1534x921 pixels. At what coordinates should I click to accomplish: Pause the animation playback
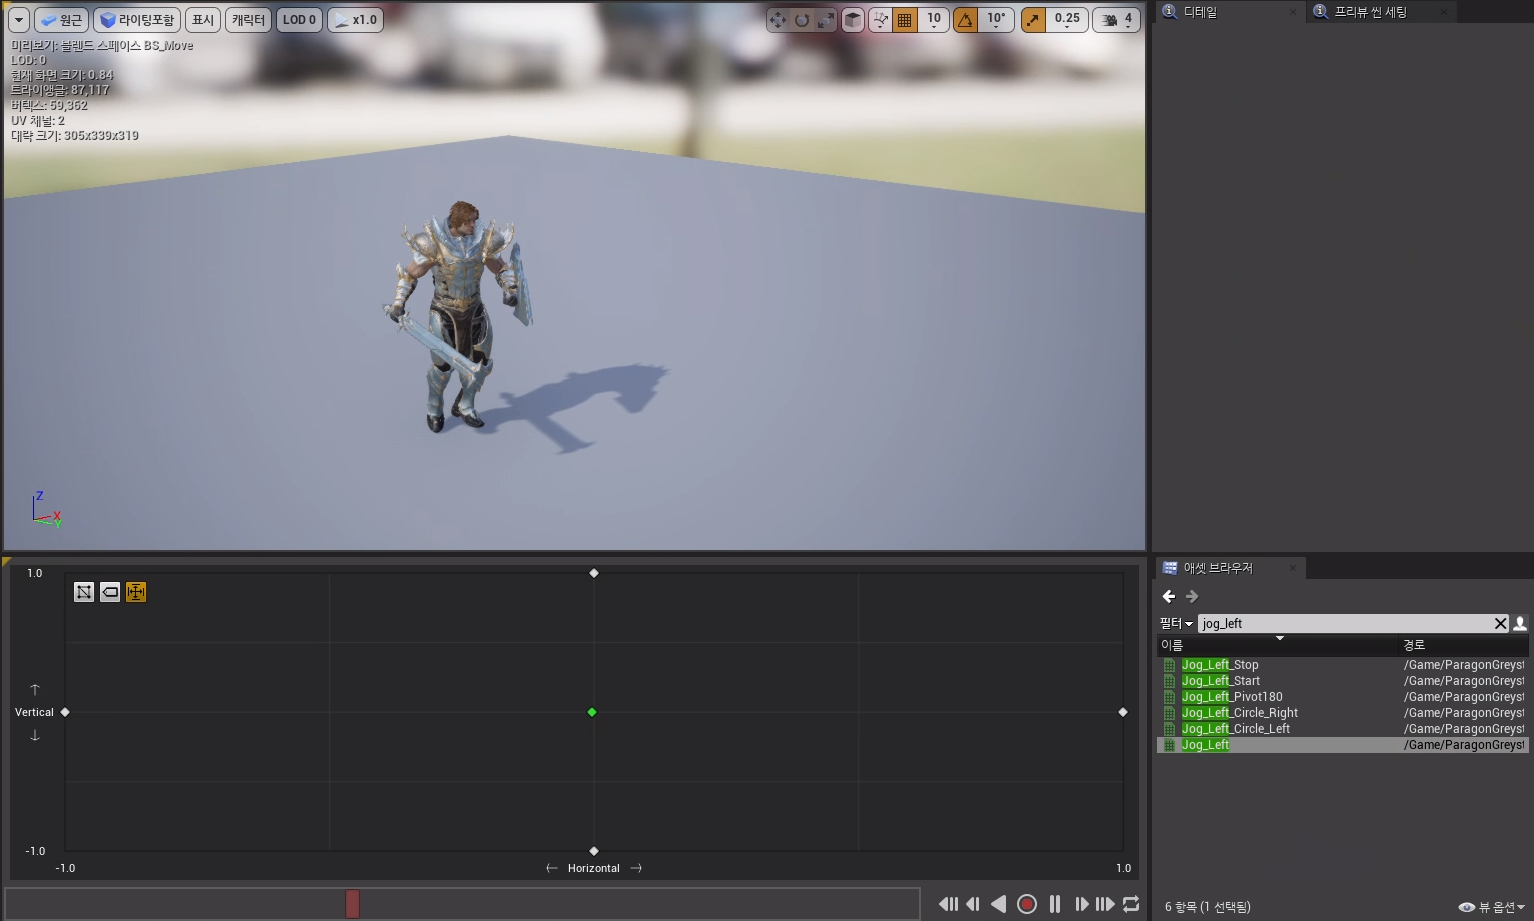(x=1055, y=904)
